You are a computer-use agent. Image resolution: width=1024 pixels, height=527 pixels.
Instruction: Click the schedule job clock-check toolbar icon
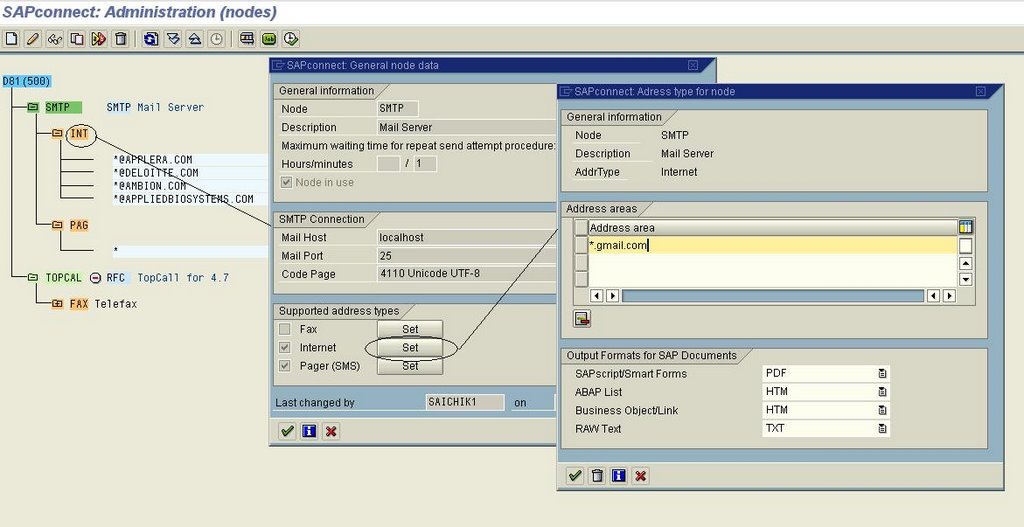291,39
